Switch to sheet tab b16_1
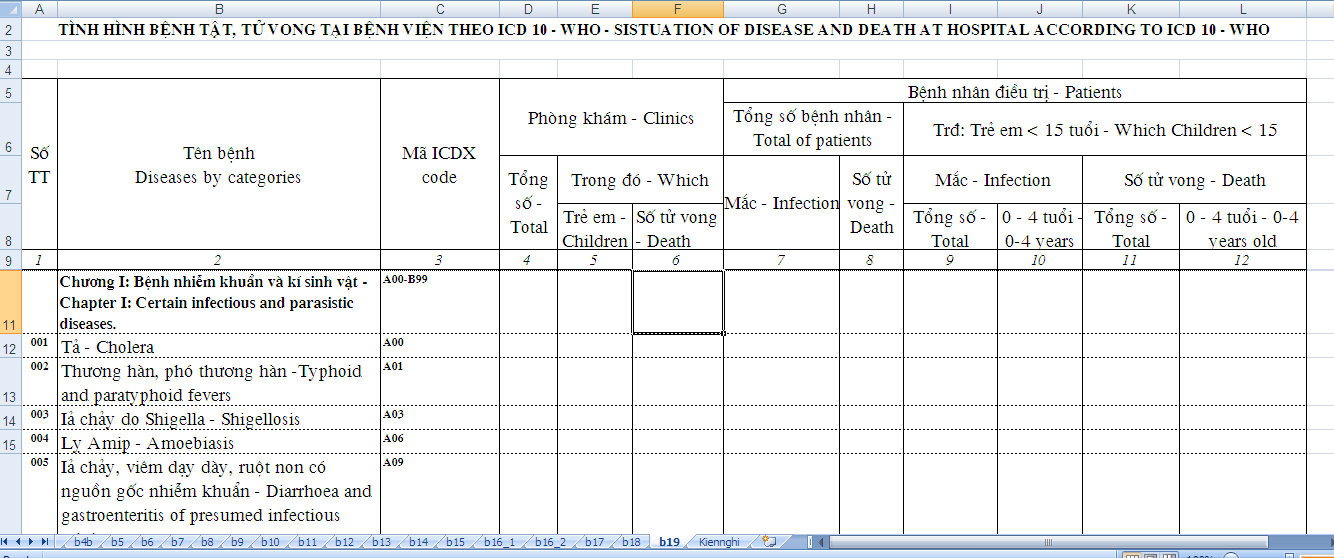The height and width of the screenshot is (558, 1334). pos(500,542)
